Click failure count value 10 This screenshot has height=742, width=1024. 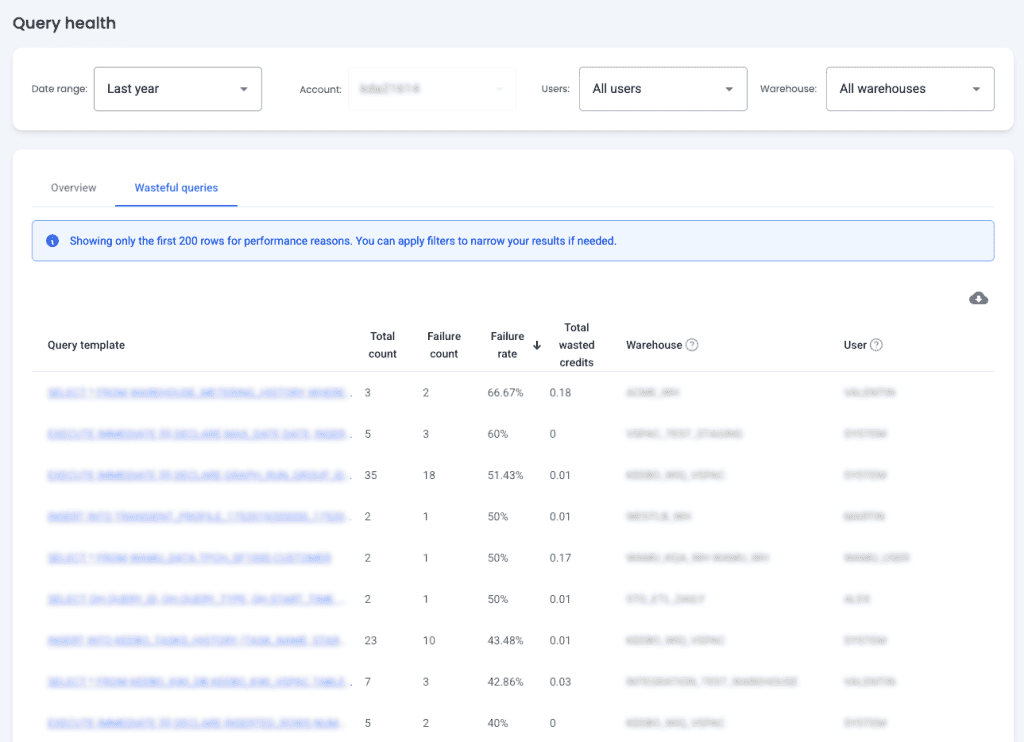(x=428, y=640)
